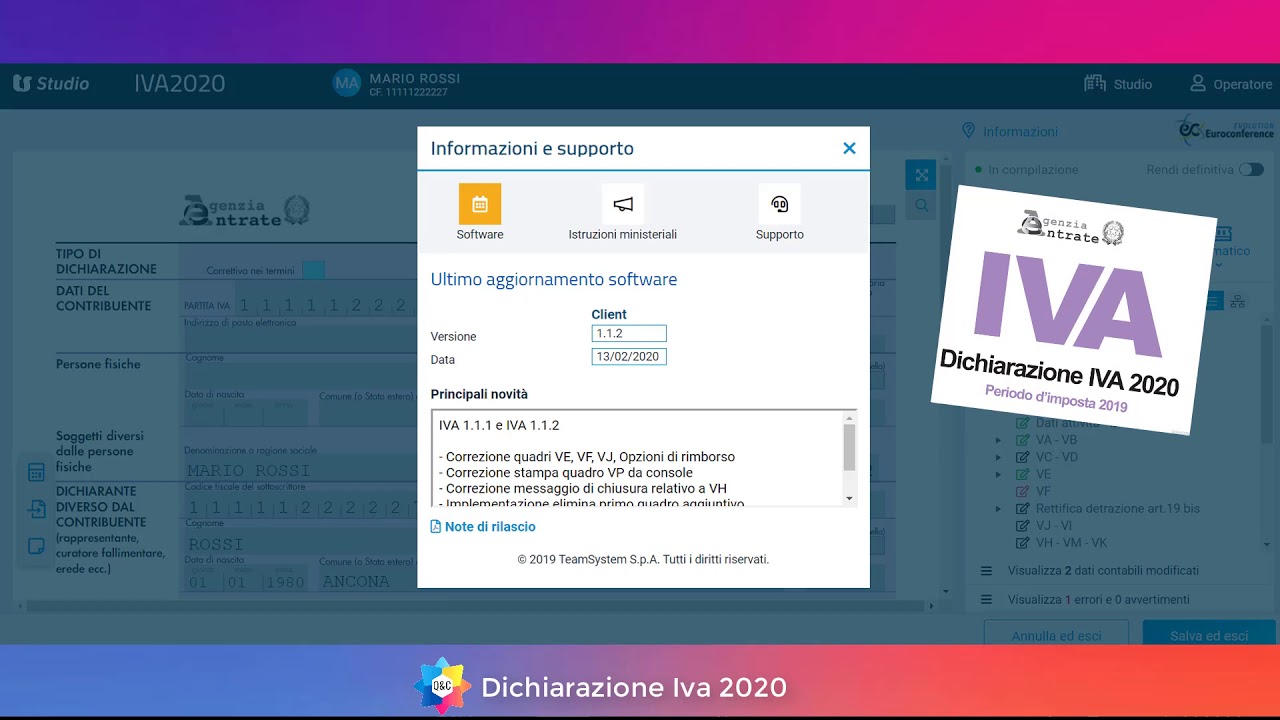Click the MA avatar for Mario Rossi

(x=346, y=84)
